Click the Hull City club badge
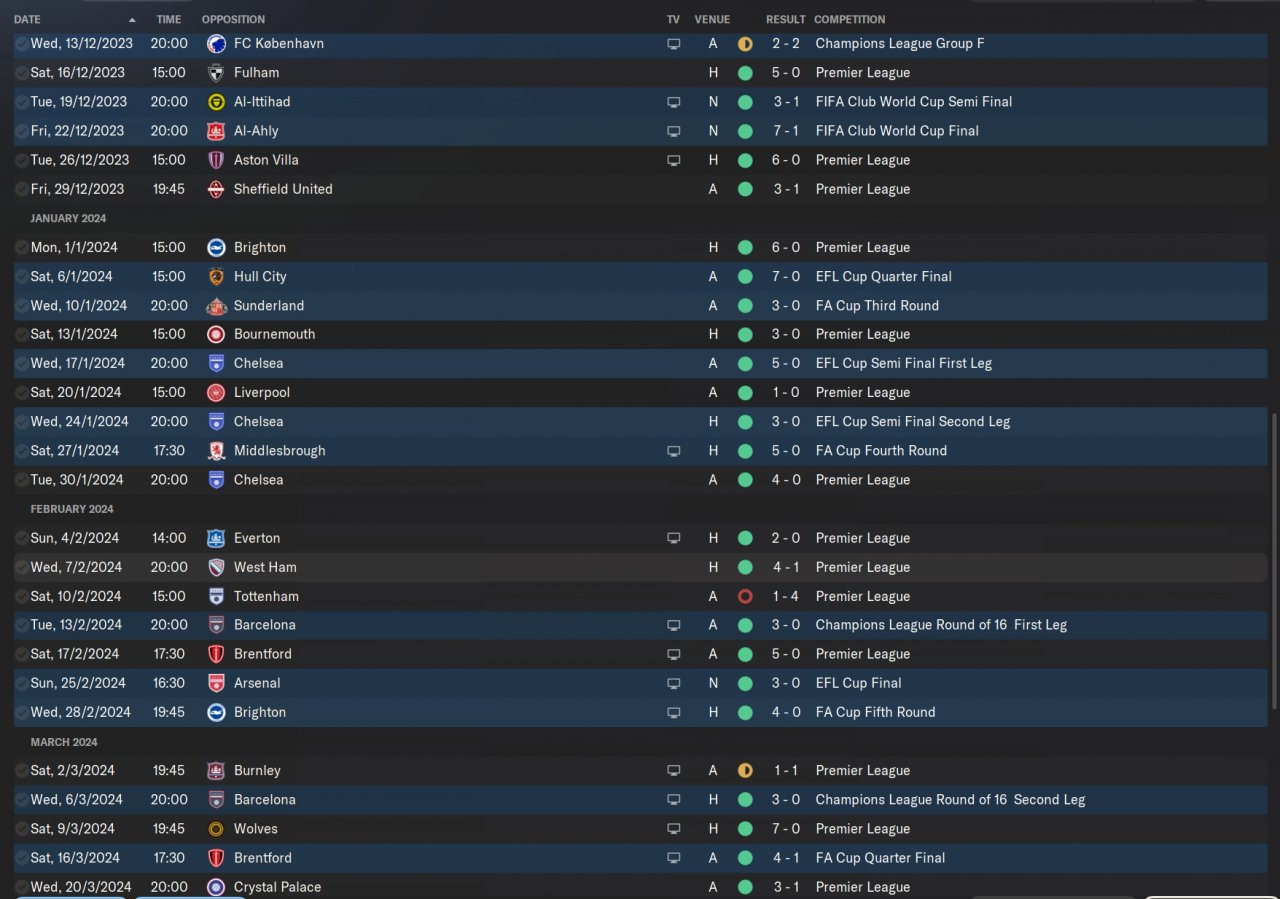1280x899 pixels. coord(216,277)
